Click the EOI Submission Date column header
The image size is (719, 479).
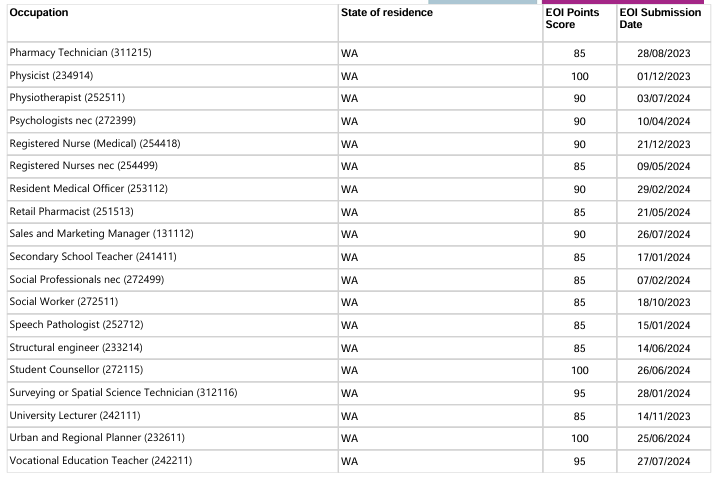point(660,19)
